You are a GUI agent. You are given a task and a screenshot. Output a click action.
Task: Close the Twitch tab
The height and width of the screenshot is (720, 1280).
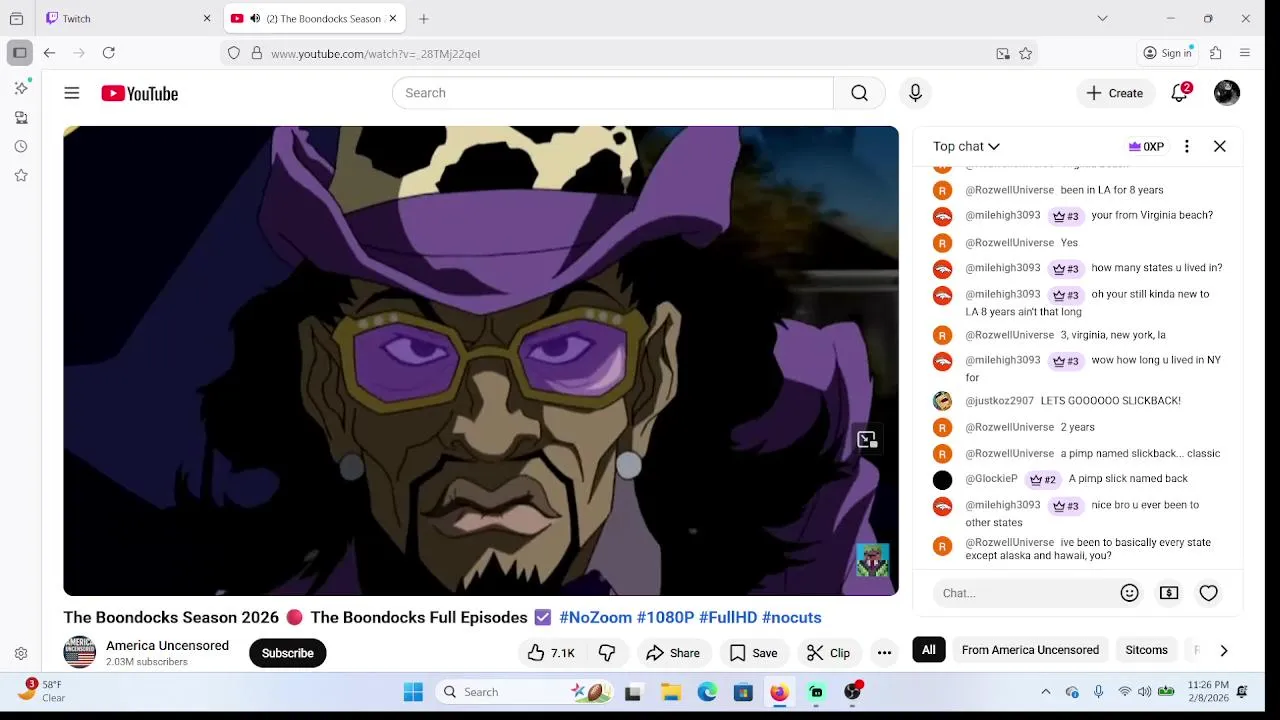click(207, 19)
